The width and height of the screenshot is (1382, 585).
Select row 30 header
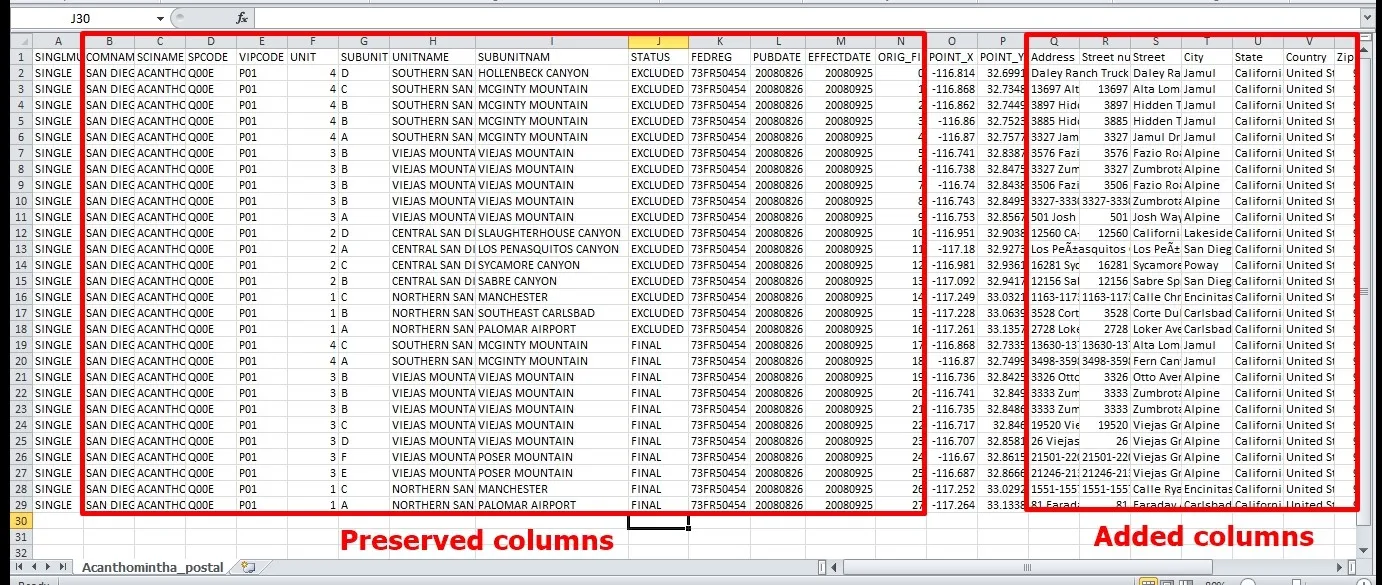click(18, 521)
